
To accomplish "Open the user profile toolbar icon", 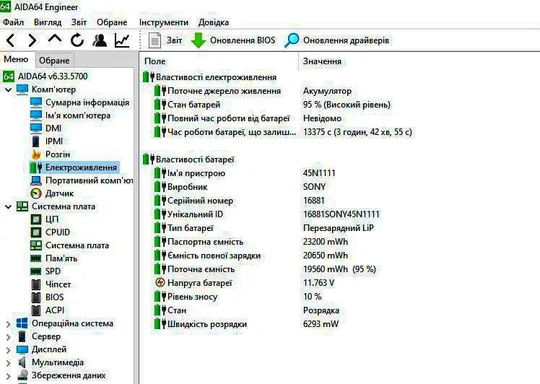I will pos(100,40).
